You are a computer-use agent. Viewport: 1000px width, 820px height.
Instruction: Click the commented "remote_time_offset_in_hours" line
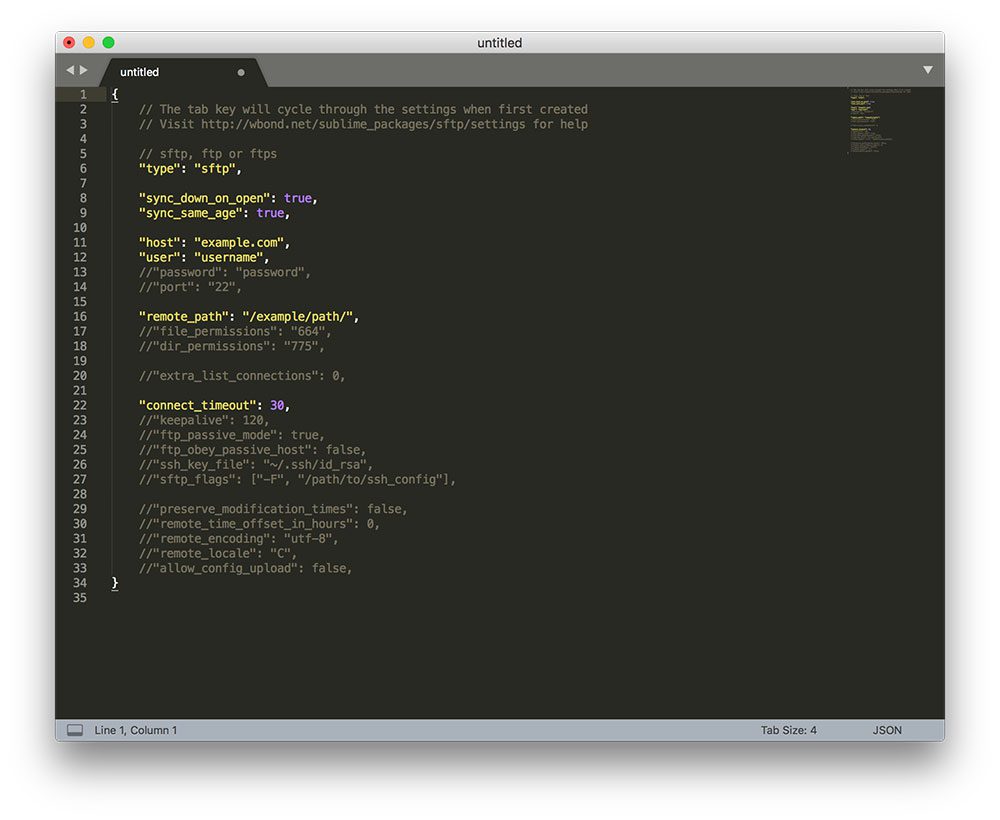coord(259,523)
